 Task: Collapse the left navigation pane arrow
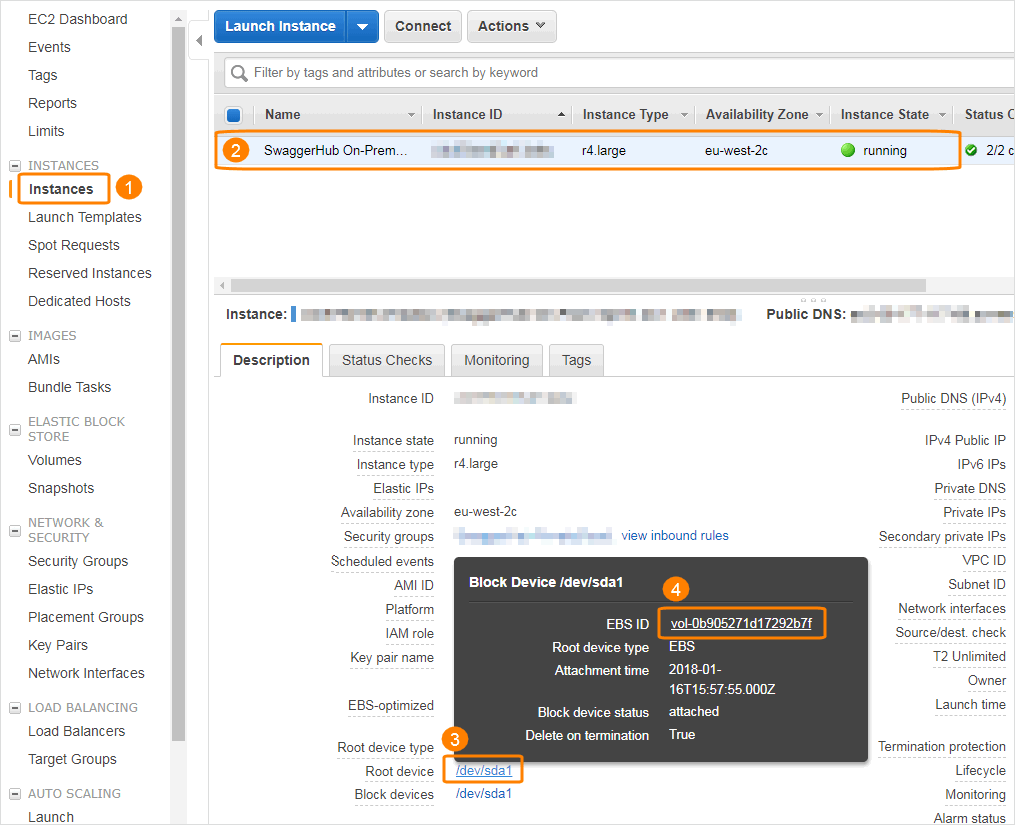[x=198, y=41]
